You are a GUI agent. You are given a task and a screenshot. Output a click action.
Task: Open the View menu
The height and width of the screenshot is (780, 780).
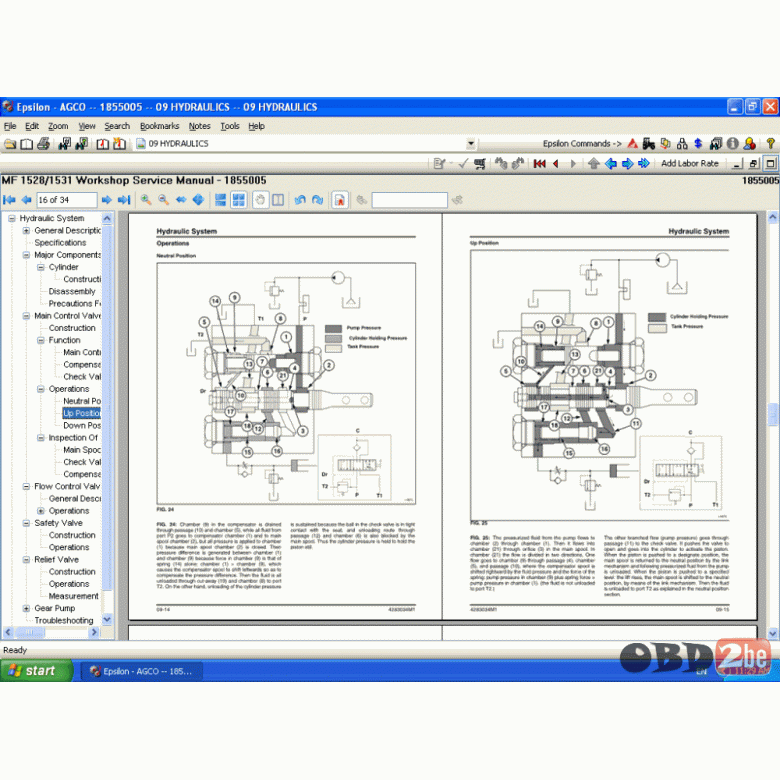click(x=87, y=126)
